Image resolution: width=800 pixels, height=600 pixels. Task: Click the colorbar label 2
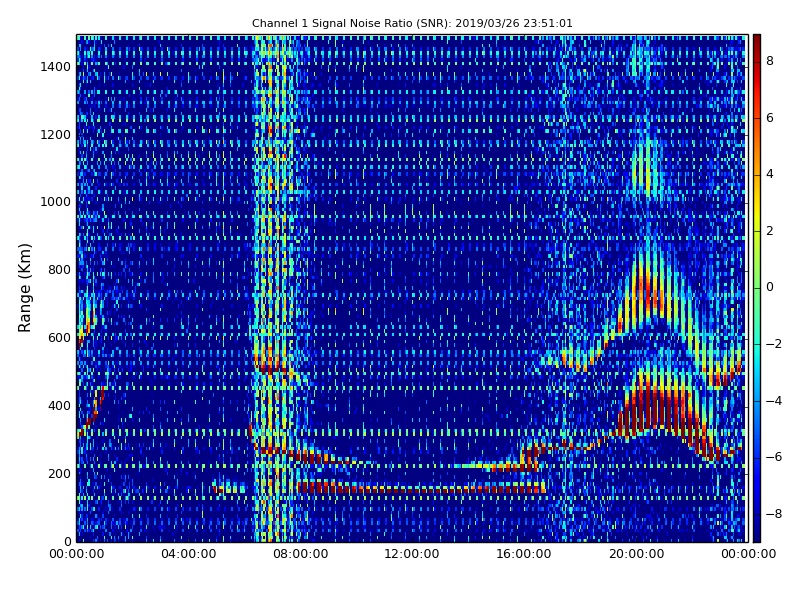click(x=770, y=231)
